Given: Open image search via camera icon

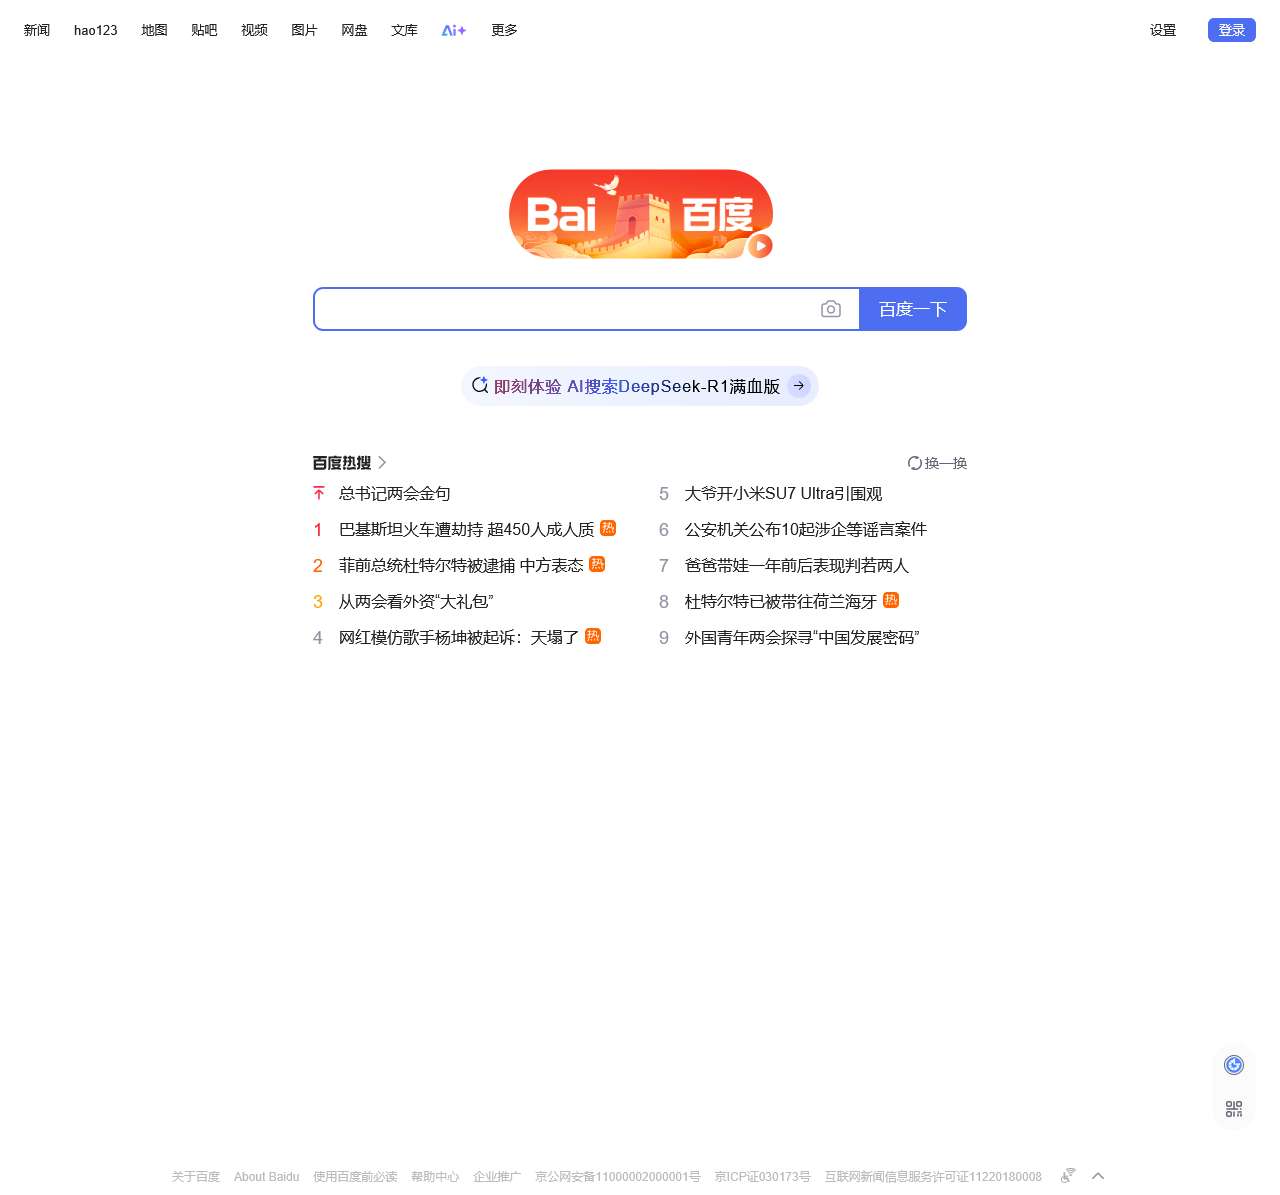Looking at the screenshot, I should (830, 309).
